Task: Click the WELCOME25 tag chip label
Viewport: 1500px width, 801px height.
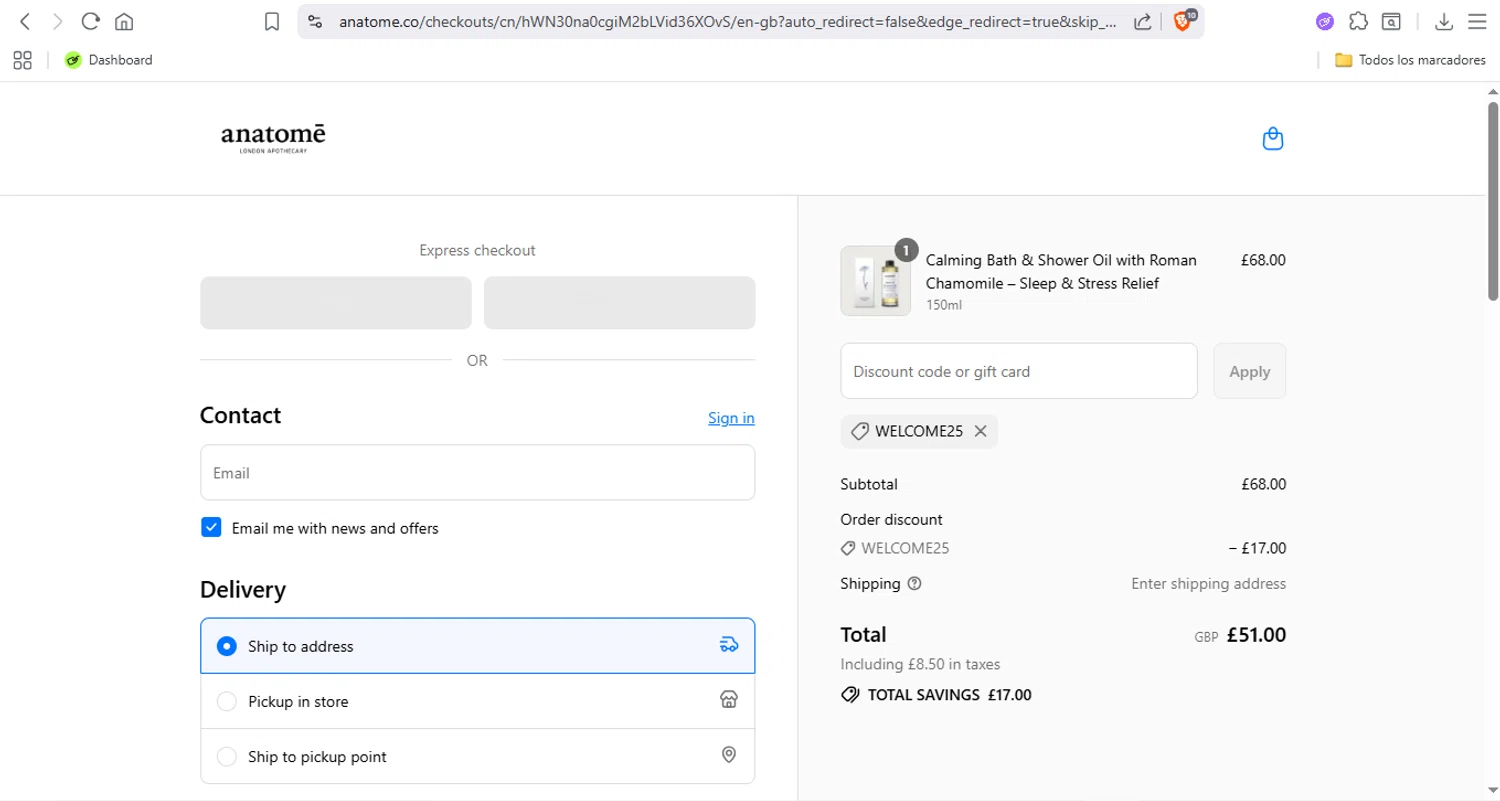Action: click(x=919, y=431)
